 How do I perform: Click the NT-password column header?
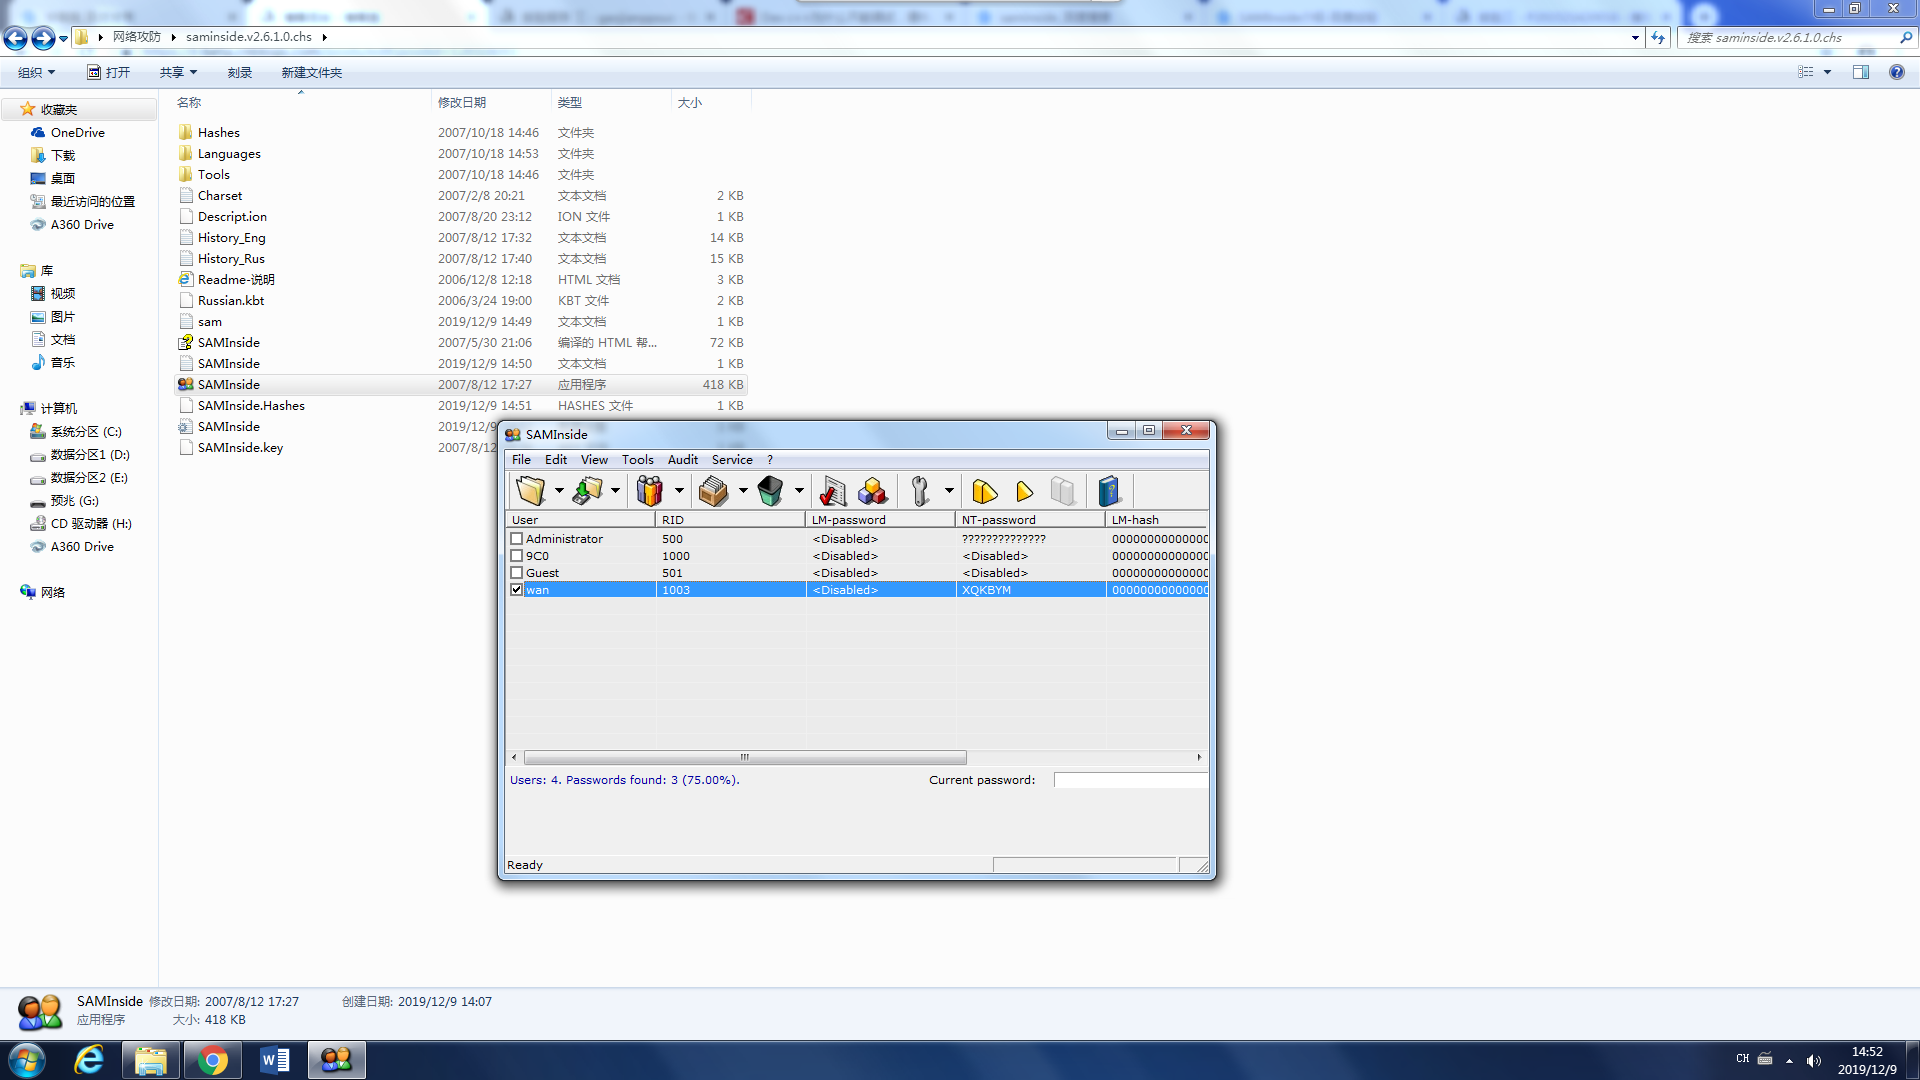tap(1029, 520)
